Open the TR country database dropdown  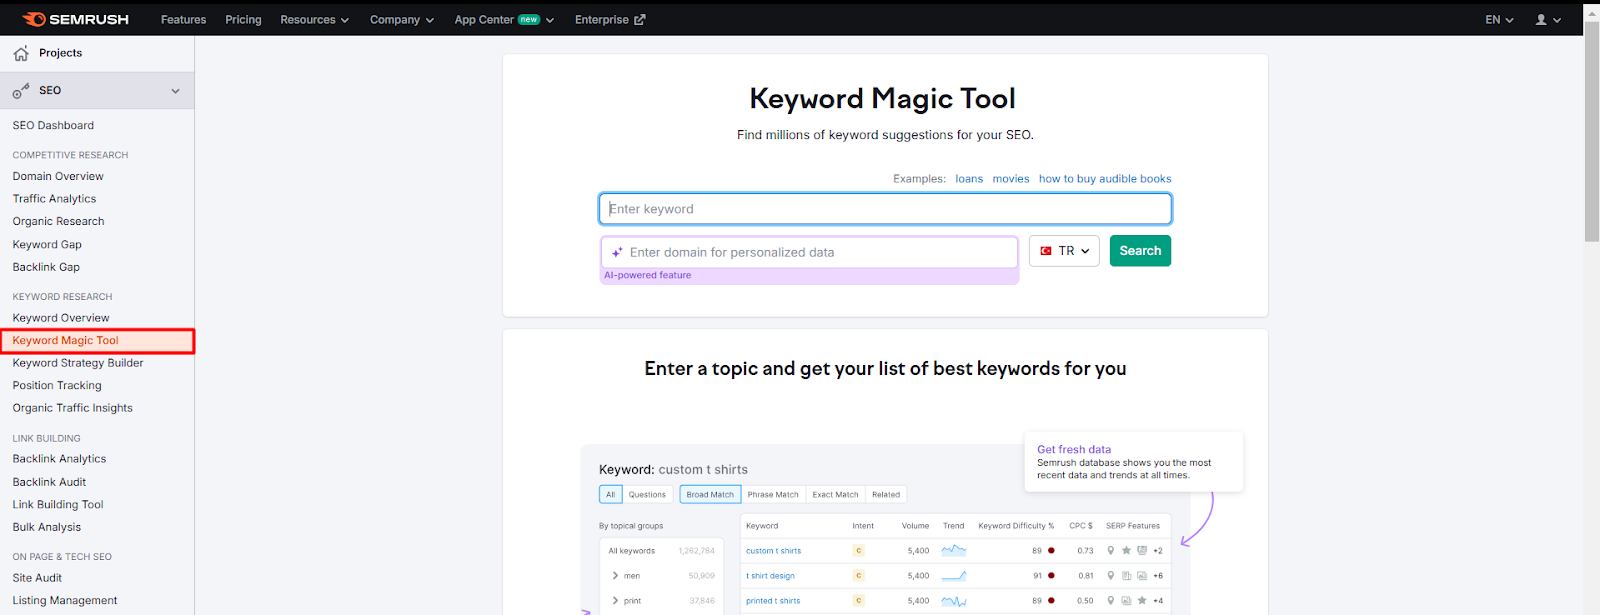click(x=1064, y=251)
